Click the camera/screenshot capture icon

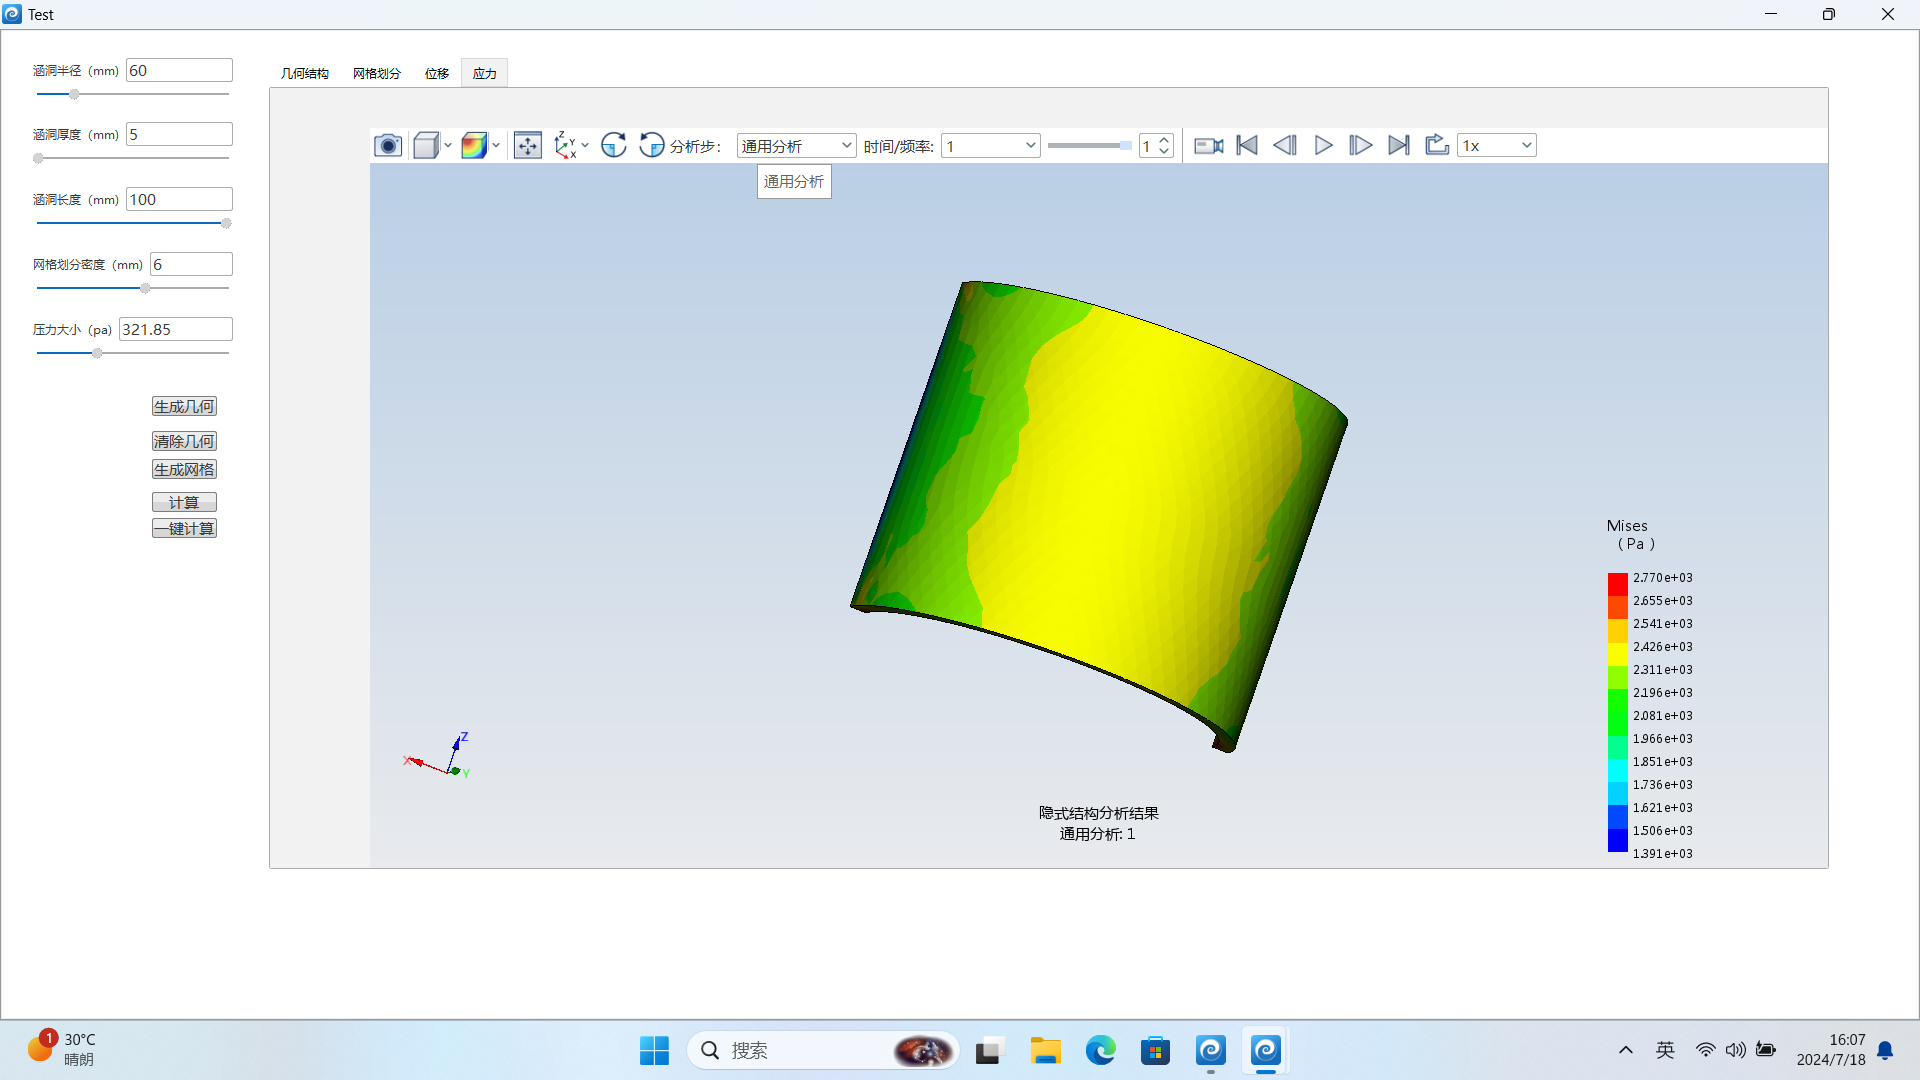388,145
